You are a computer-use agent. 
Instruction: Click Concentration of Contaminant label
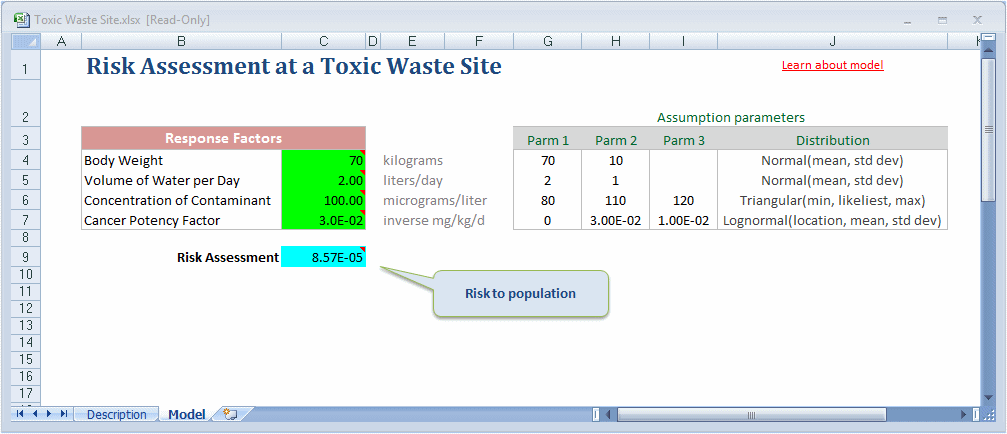(182, 200)
